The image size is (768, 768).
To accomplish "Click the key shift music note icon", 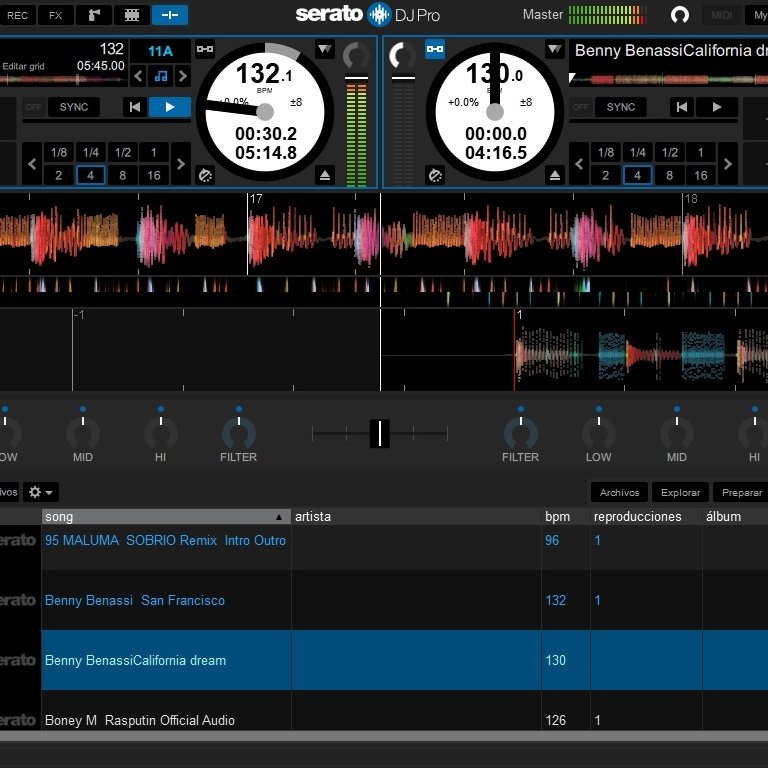I will 161,76.
